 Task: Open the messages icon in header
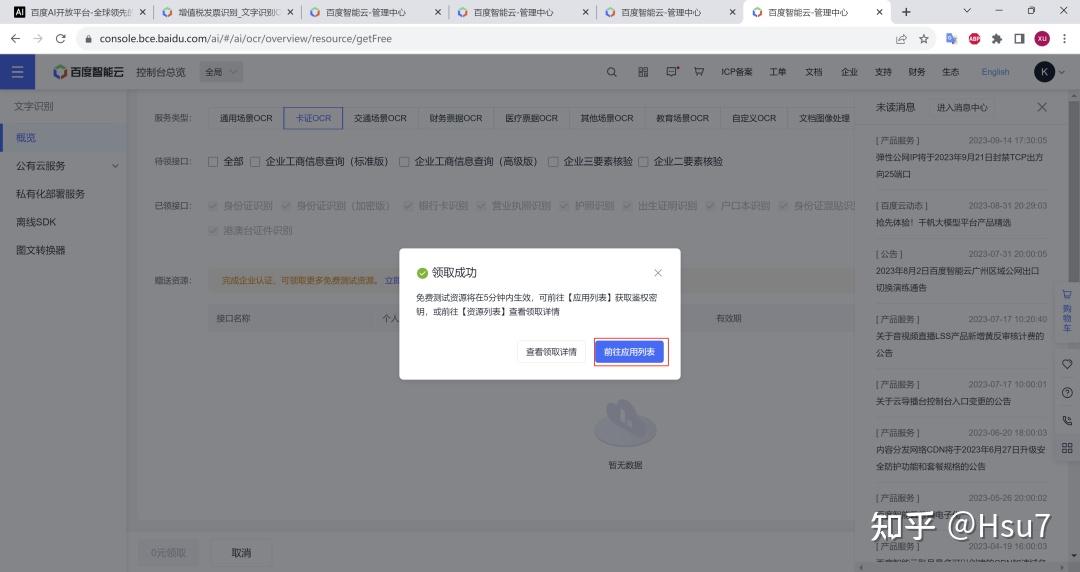coord(672,72)
